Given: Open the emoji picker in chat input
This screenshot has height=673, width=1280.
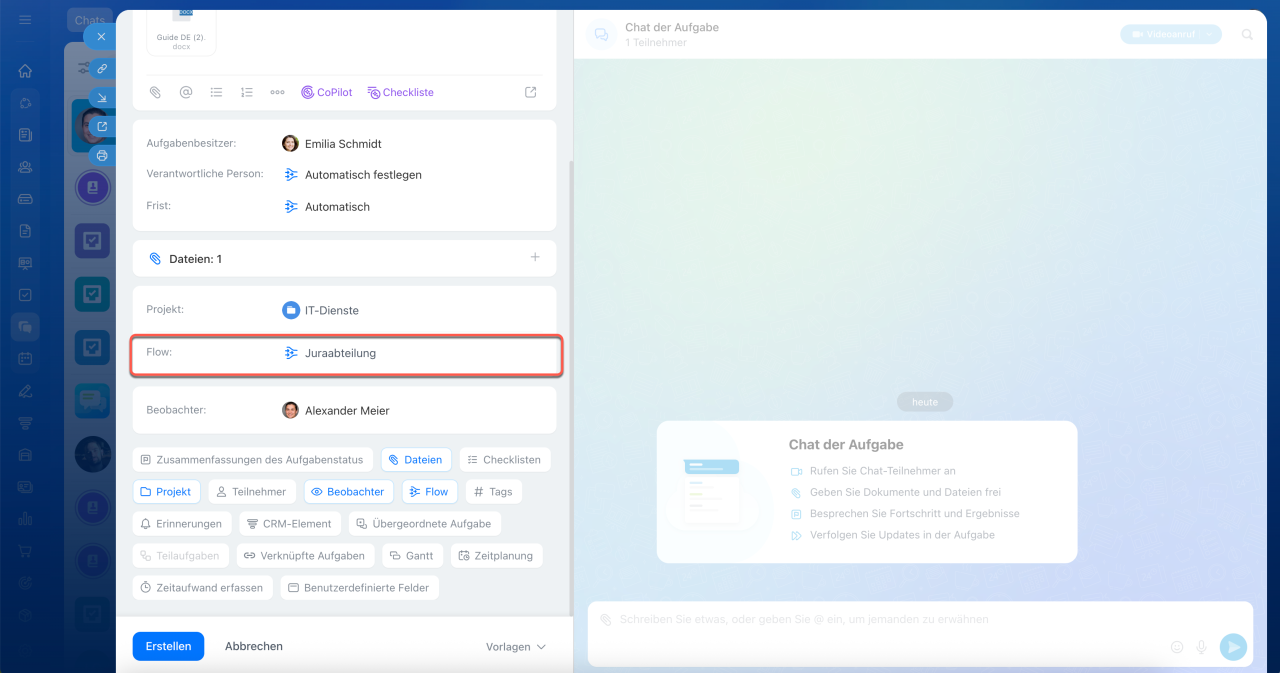Looking at the screenshot, I should [1177, 647].
